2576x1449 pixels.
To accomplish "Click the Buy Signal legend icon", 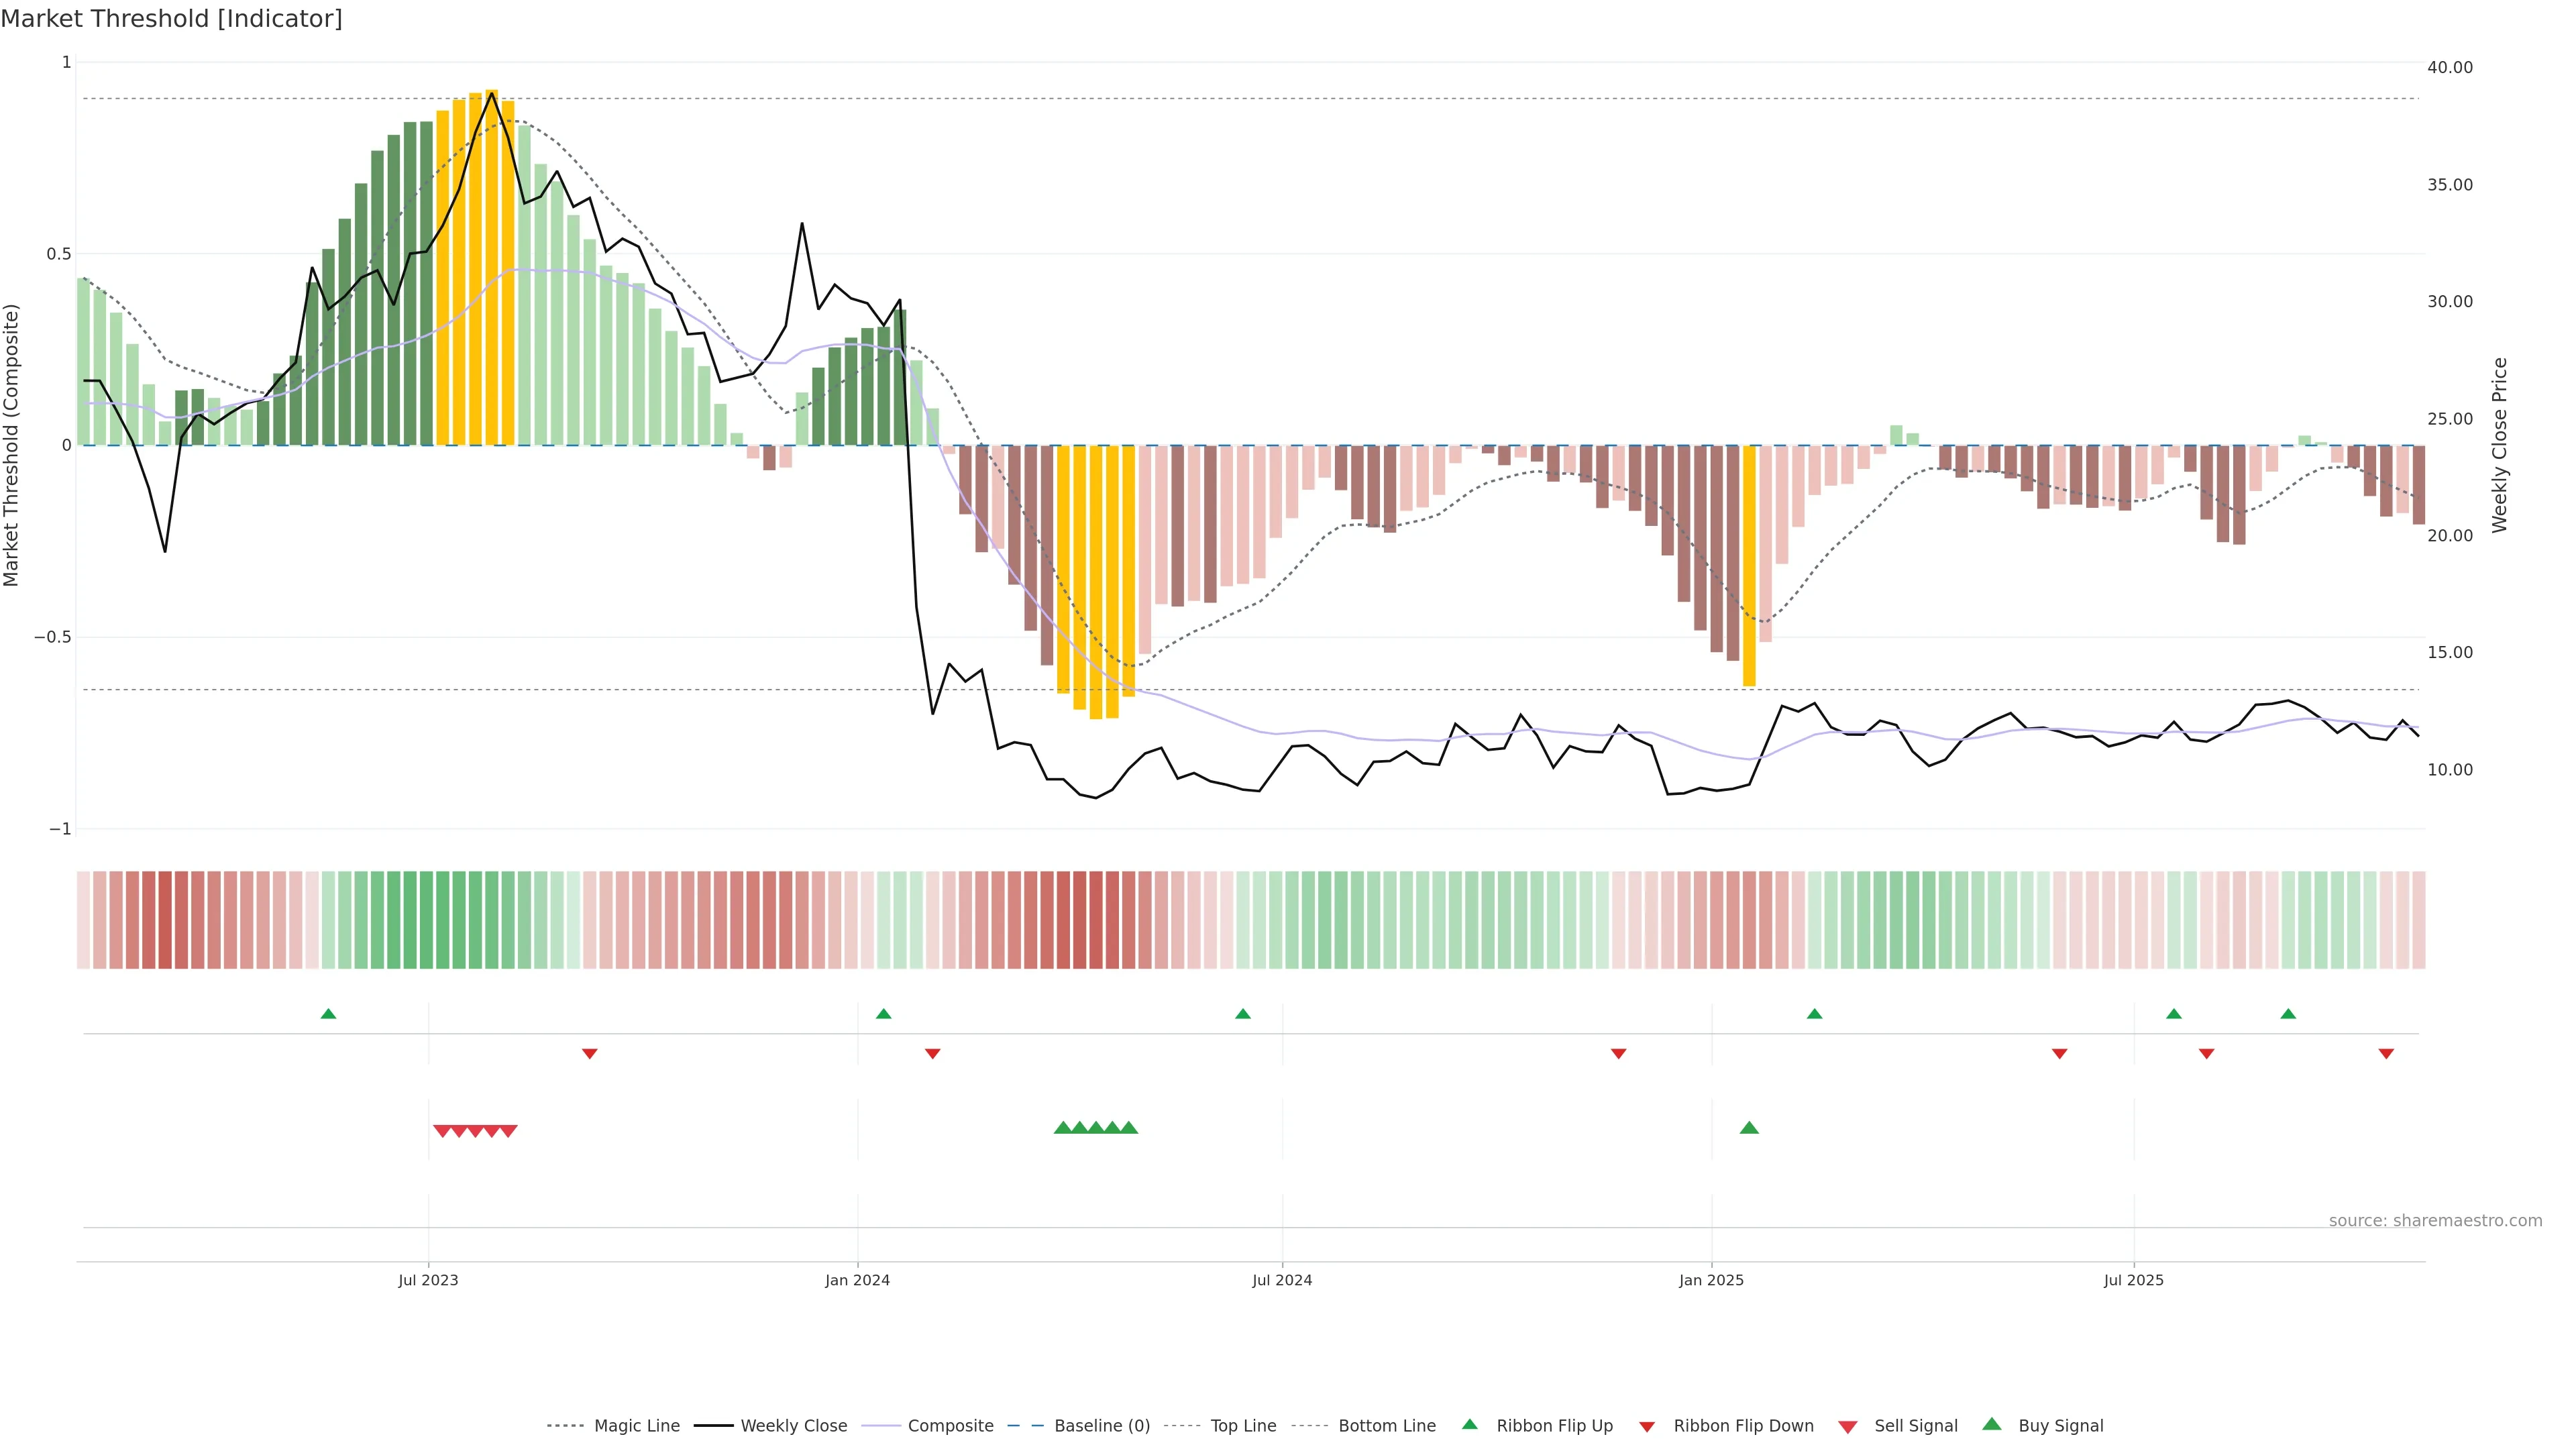I will tap(1991, 1424).
